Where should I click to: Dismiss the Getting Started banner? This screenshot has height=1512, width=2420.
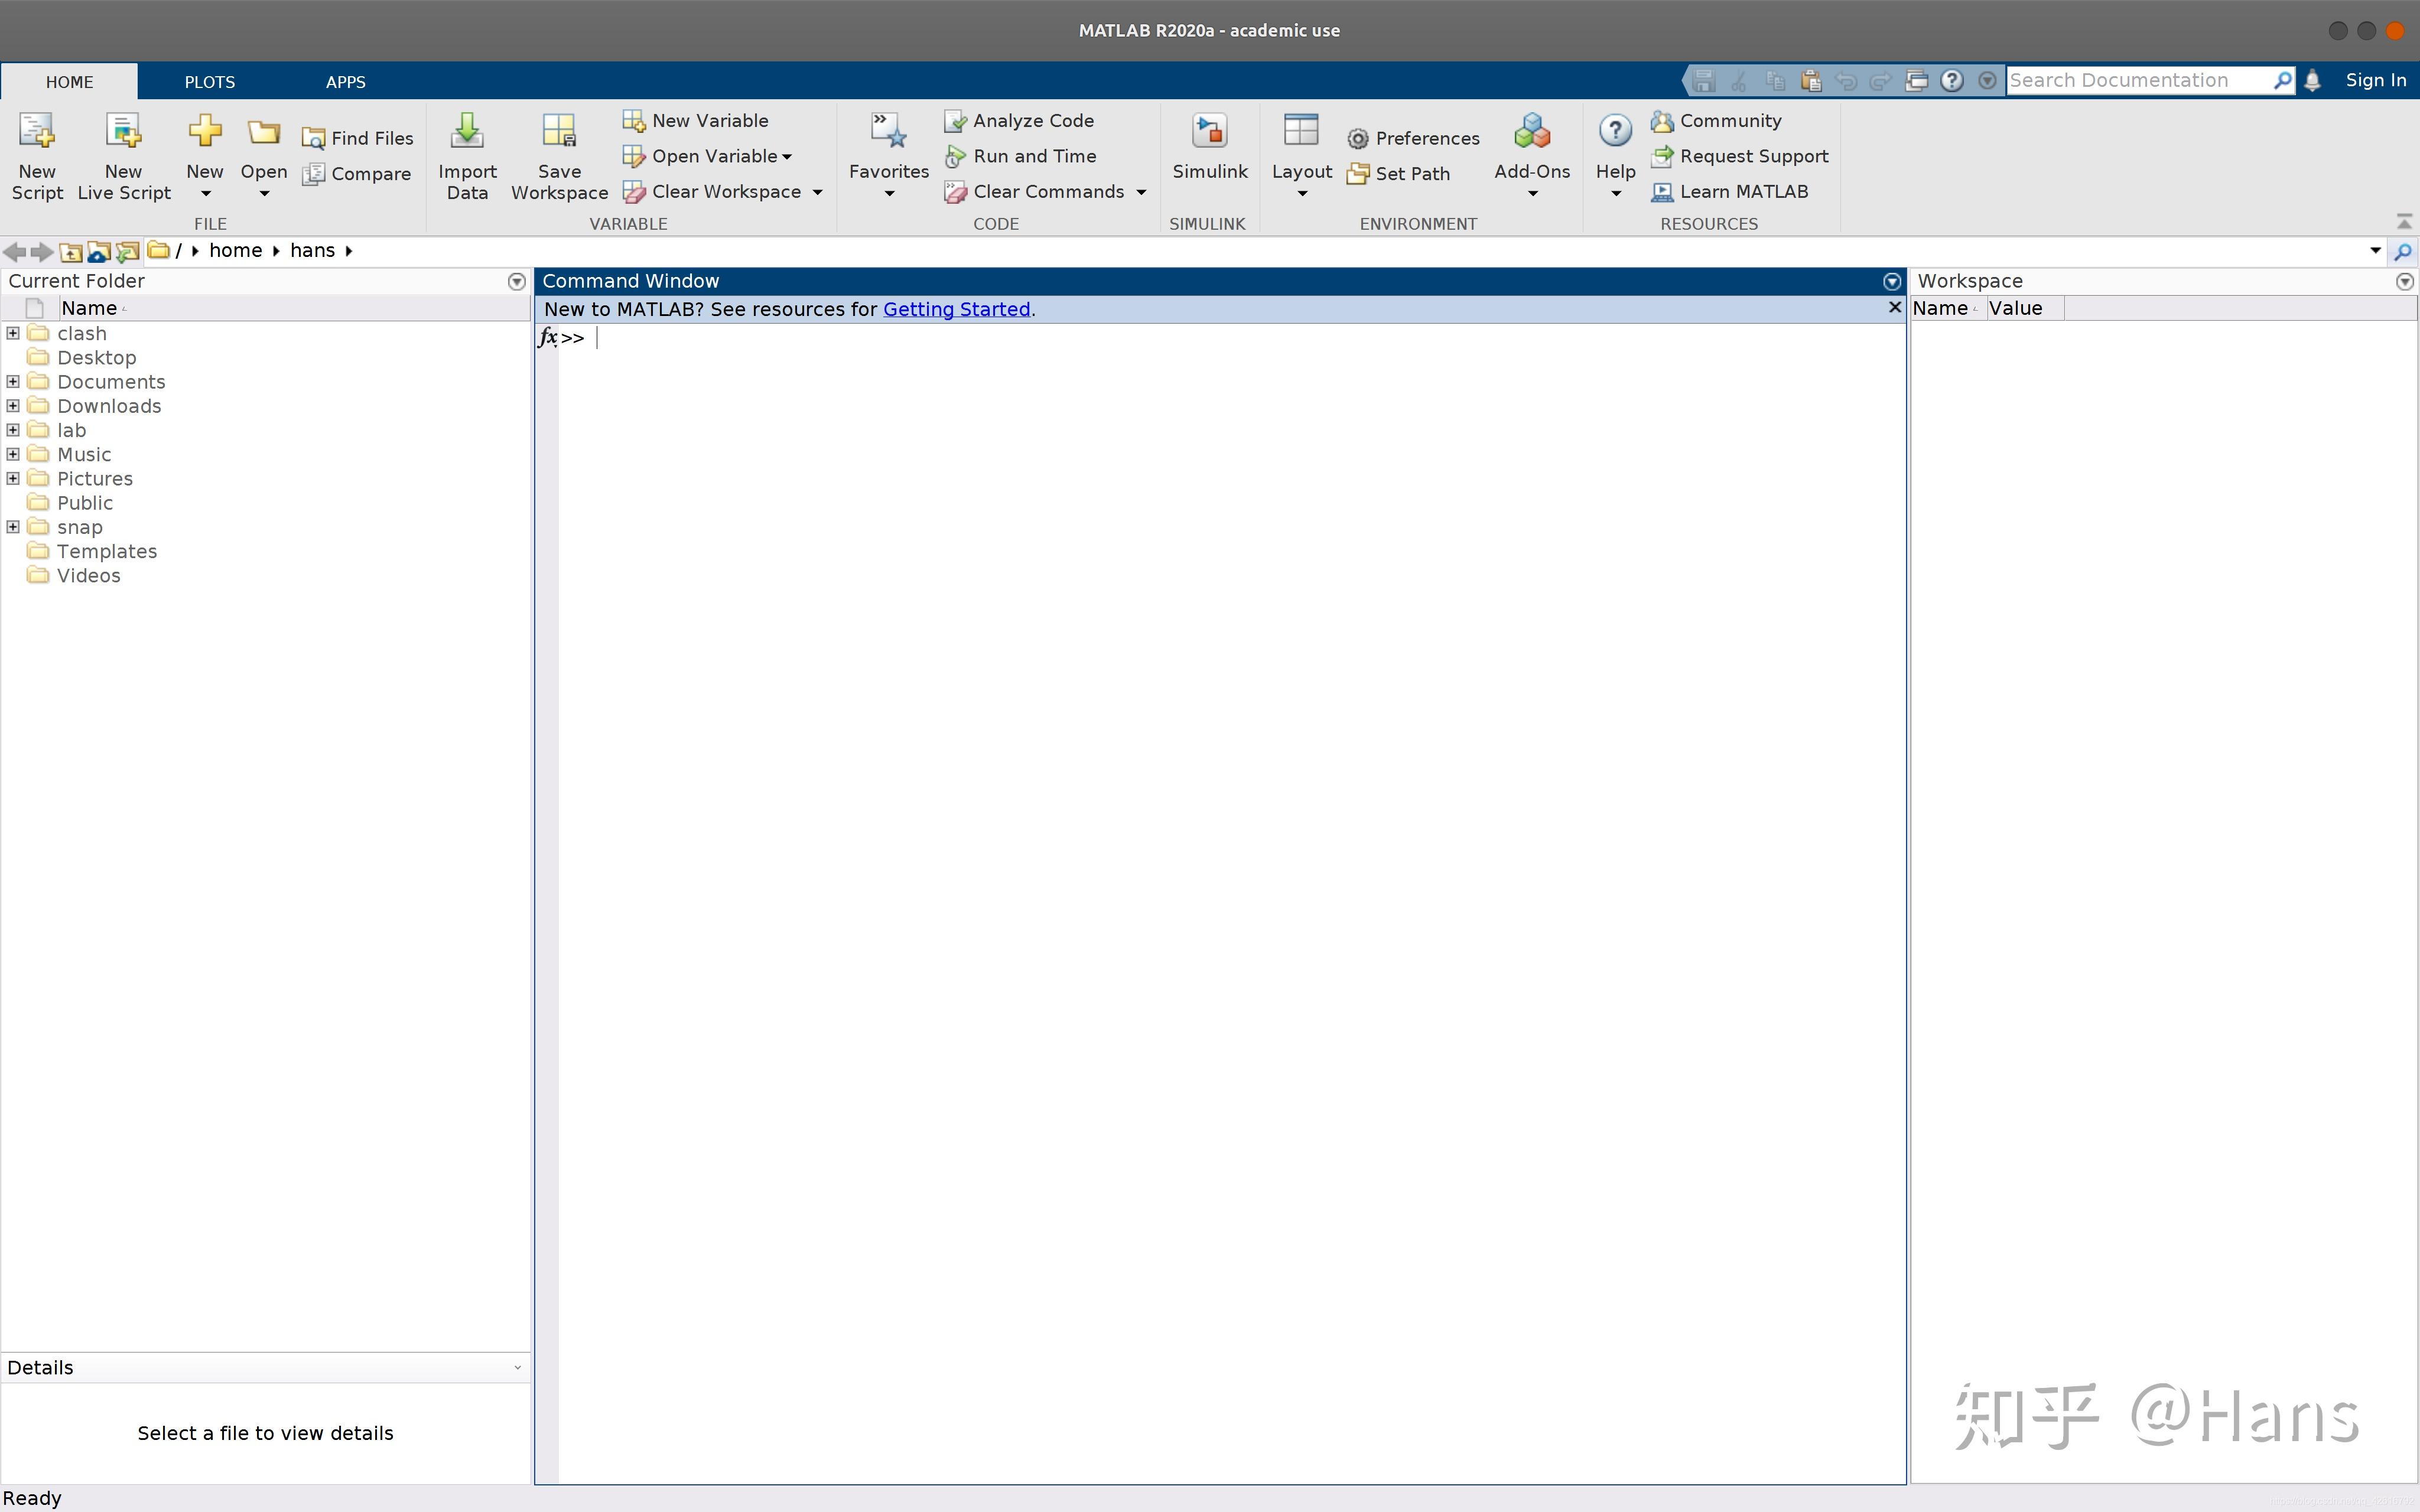click(x=1894, y=308)
